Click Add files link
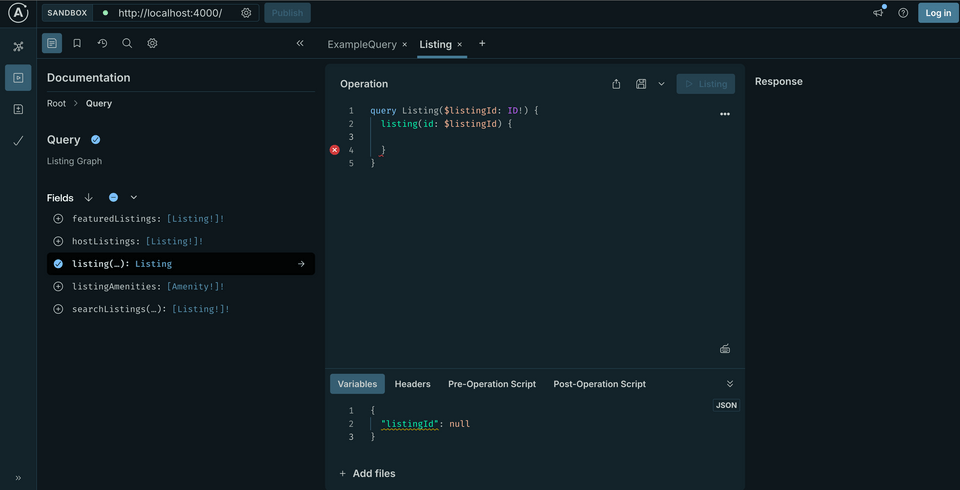The image size is (960, 490). click(x=367, y=473)
